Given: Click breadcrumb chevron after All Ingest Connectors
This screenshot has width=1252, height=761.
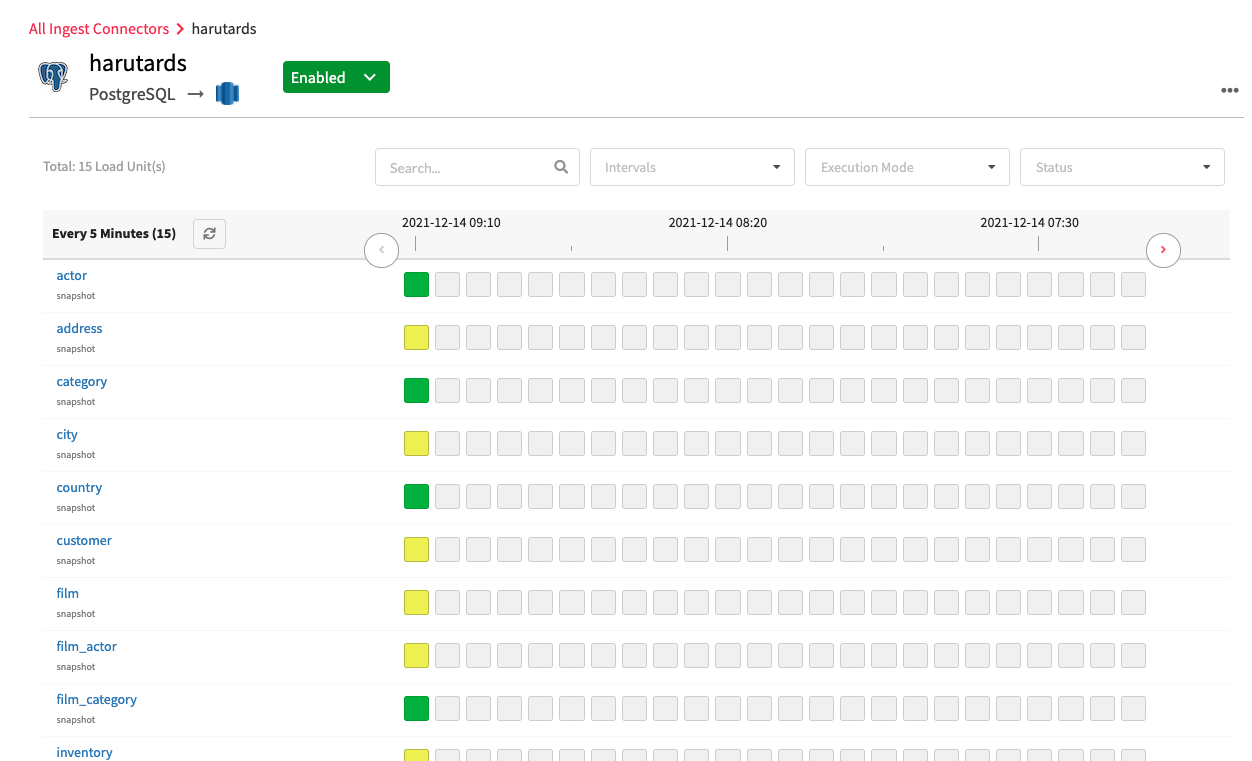Looking at the screenshot, I should click(x=180, y=29).
